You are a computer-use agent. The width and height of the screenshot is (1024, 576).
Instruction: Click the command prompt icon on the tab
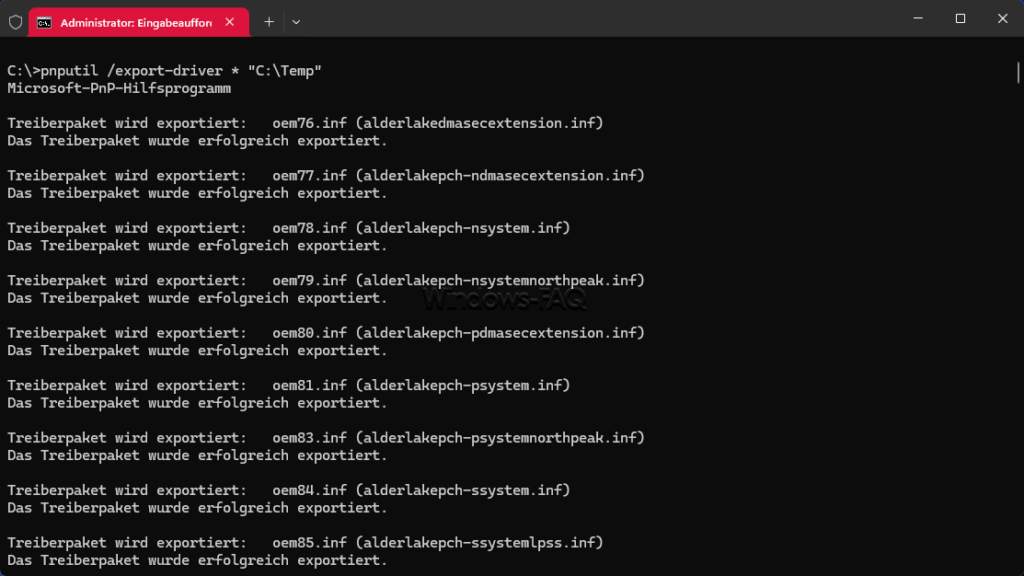click(x=44, y=23)
